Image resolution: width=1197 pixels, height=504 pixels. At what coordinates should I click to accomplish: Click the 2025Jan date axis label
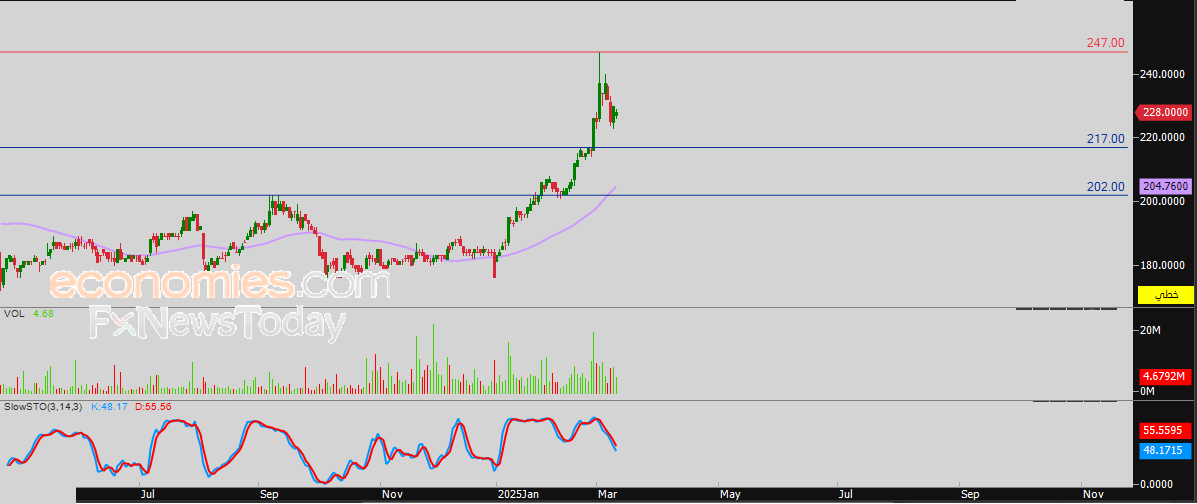[x=518, y=495]
